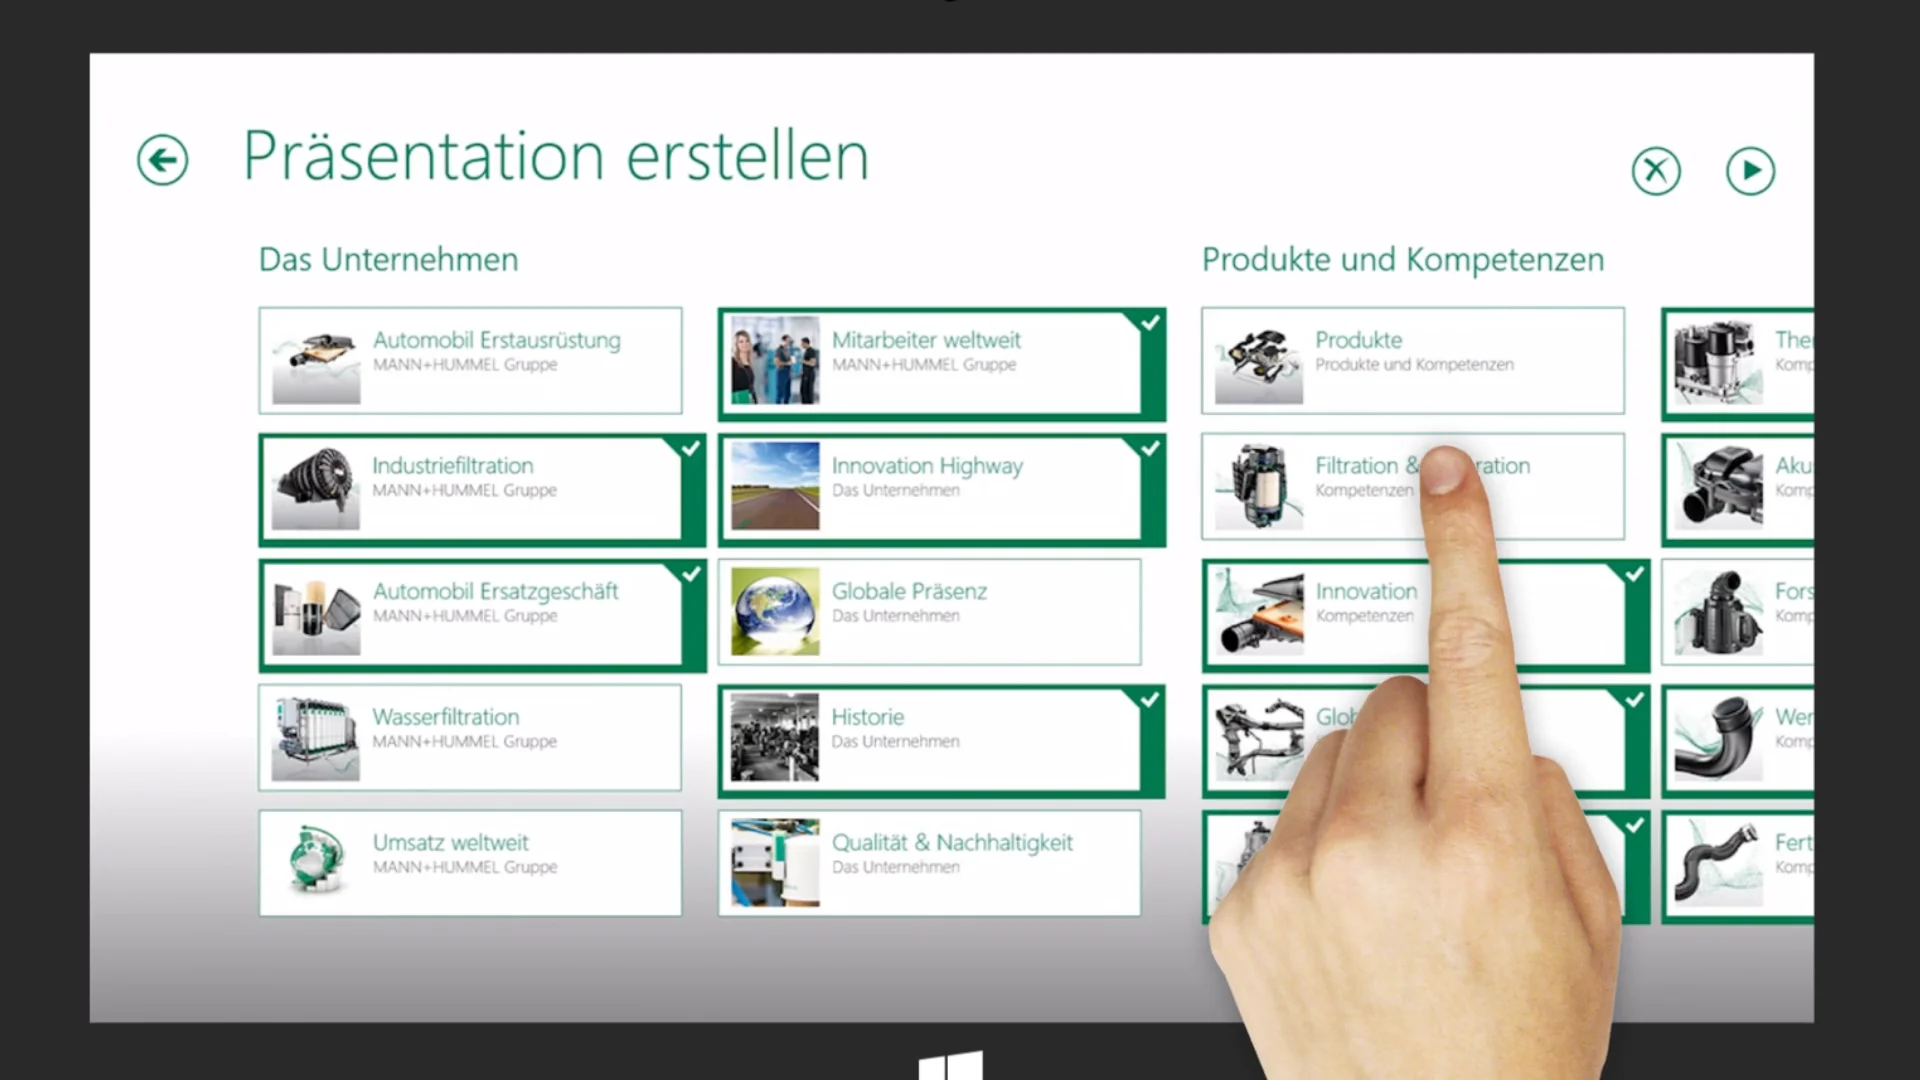Select the Qualität & Nachhaltigkeit tile
1920x1080 pixels.
tap(928, 861)
